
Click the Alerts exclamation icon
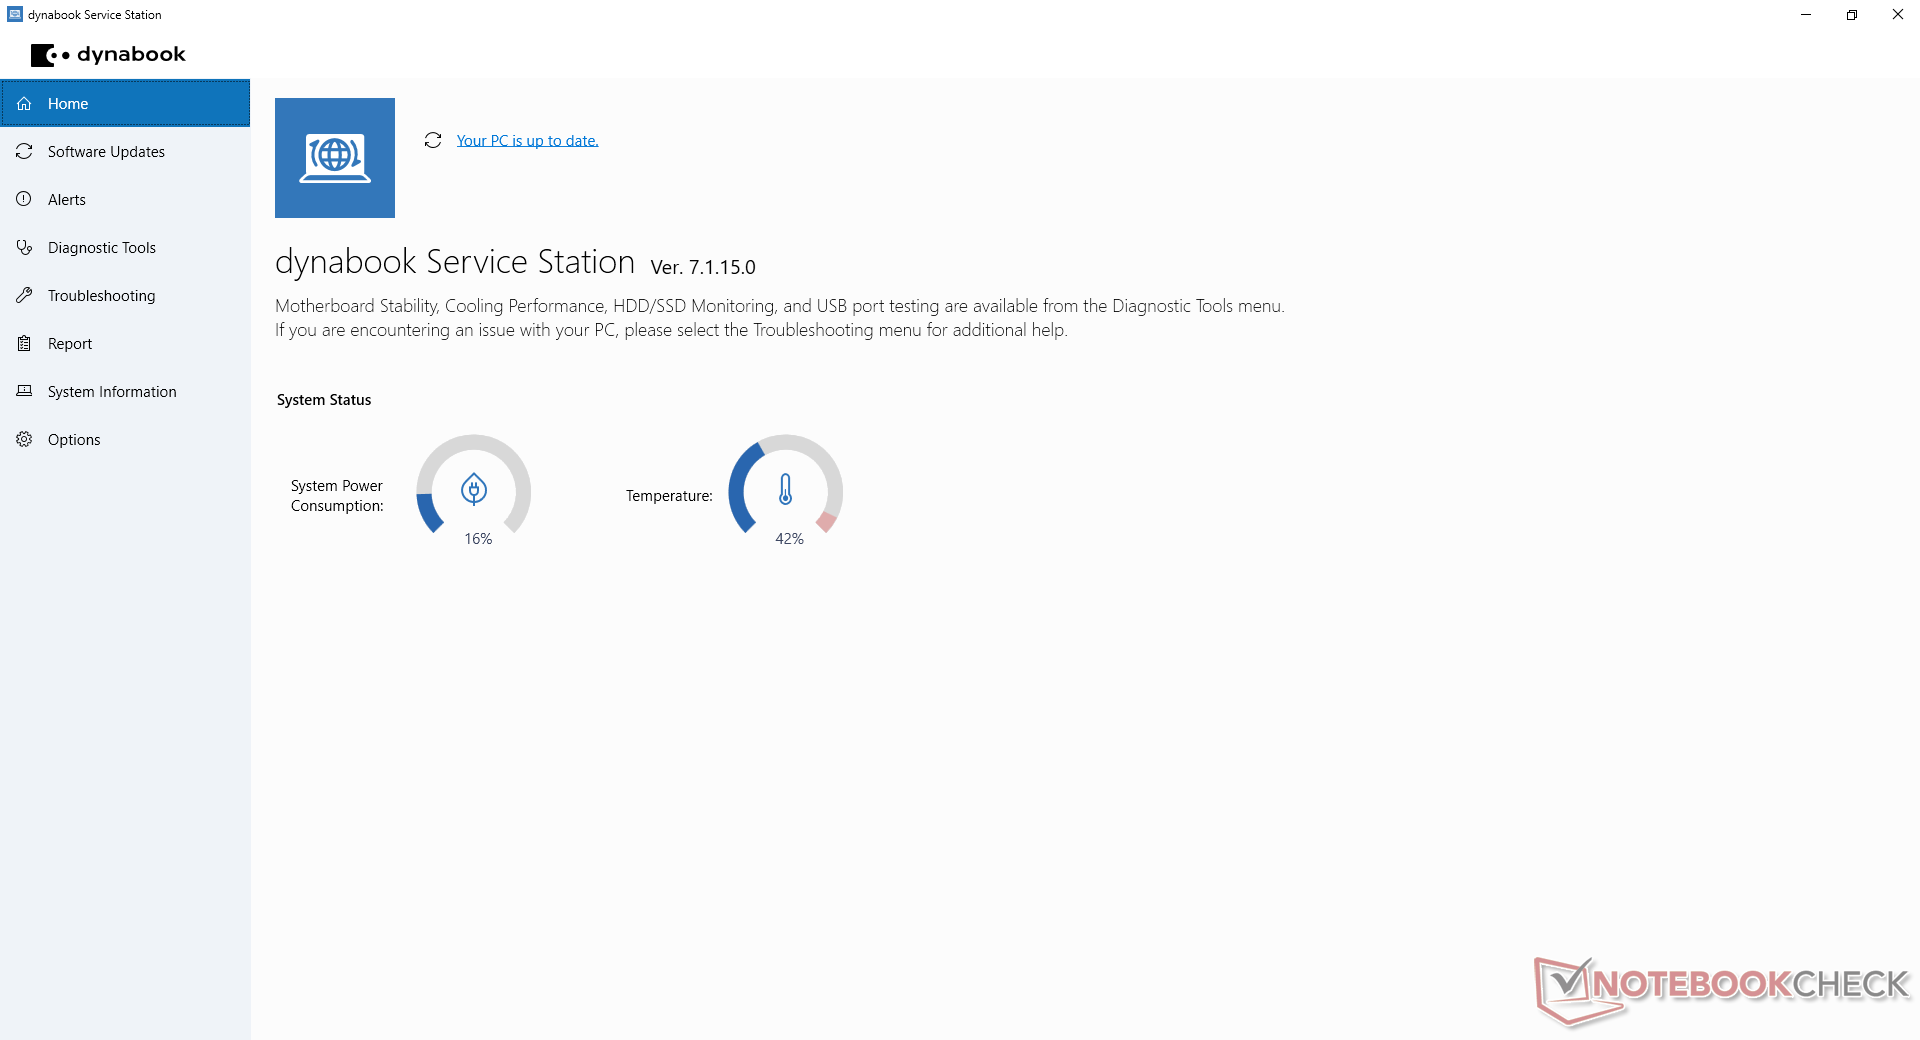(24, 200)
